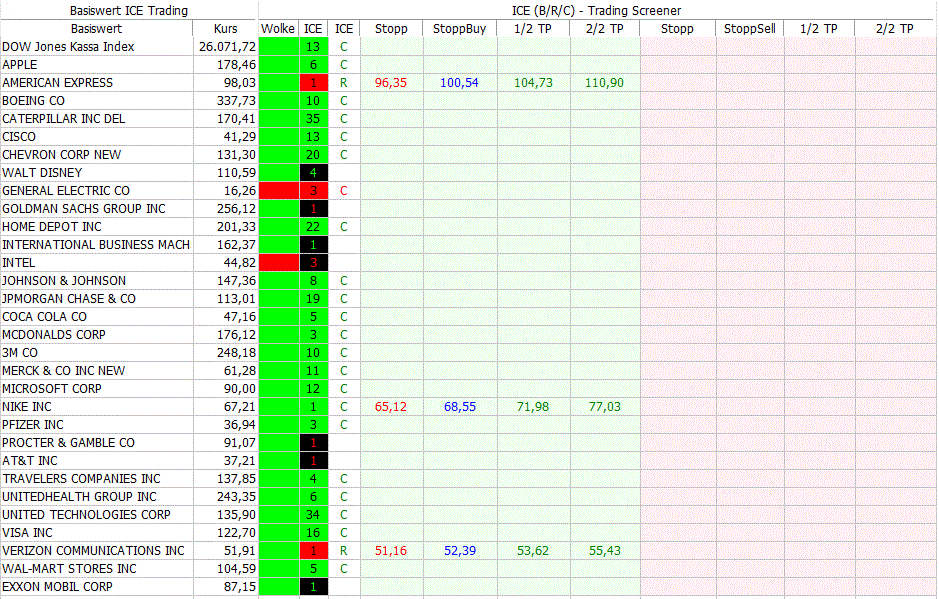Click the Dow Jones price 26.071,72
Screen dimensions: 939x599
[x=228, y=47]
